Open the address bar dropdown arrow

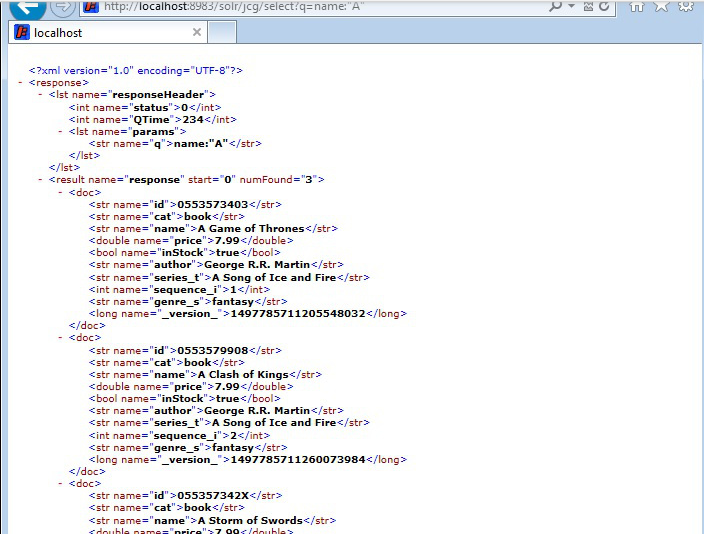coord(572,6)
